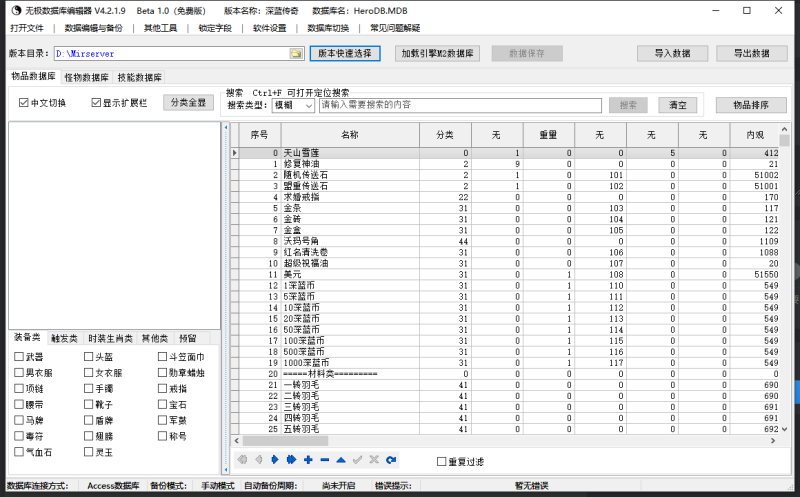Select the 超级祝福油 name cell
800x497 pixels.
[x=350, y=263]
